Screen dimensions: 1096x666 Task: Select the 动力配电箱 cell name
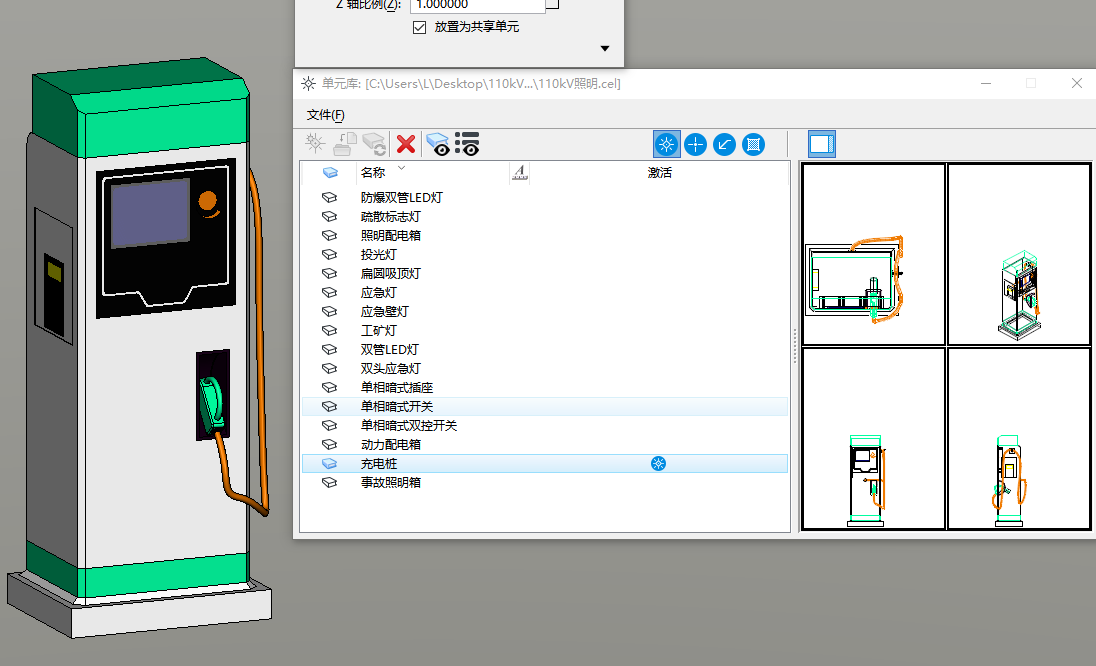click(391, 444)
